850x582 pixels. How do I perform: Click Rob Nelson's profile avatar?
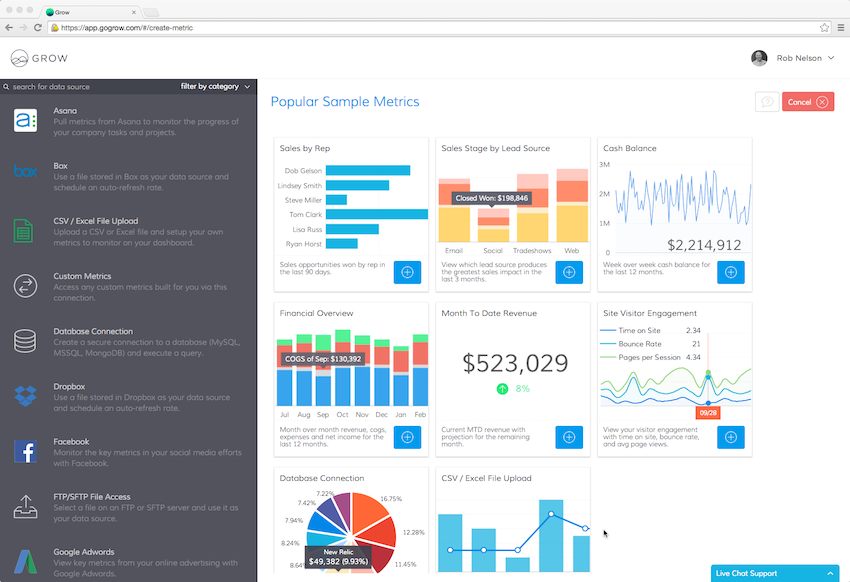pos(759,58)
